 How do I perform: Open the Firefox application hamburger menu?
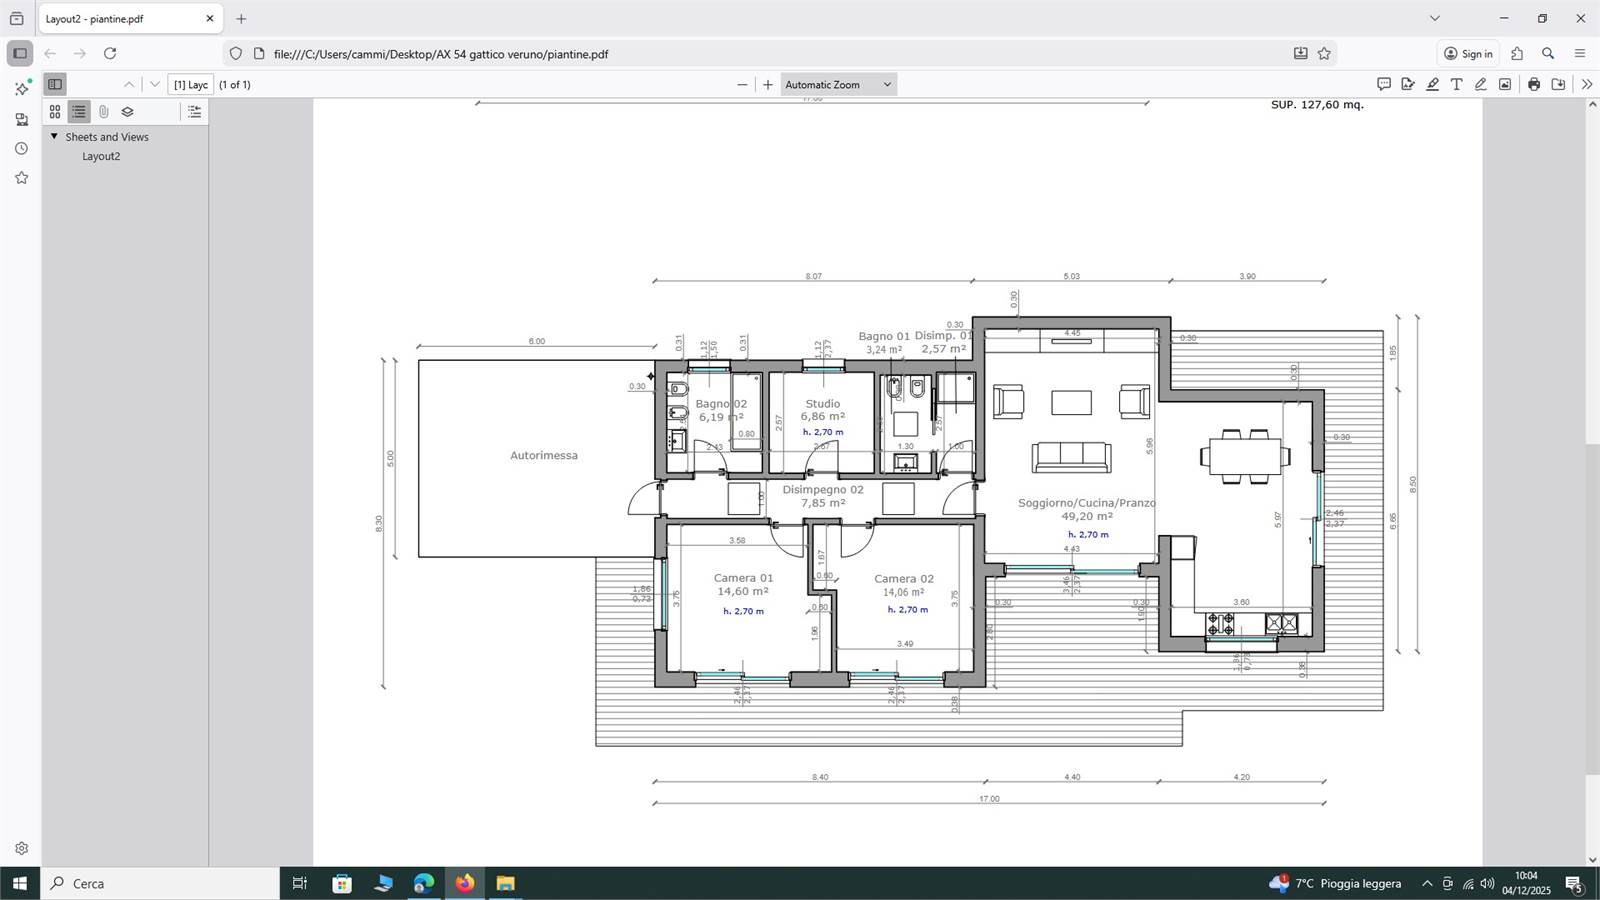click(x=1580, y=54)
